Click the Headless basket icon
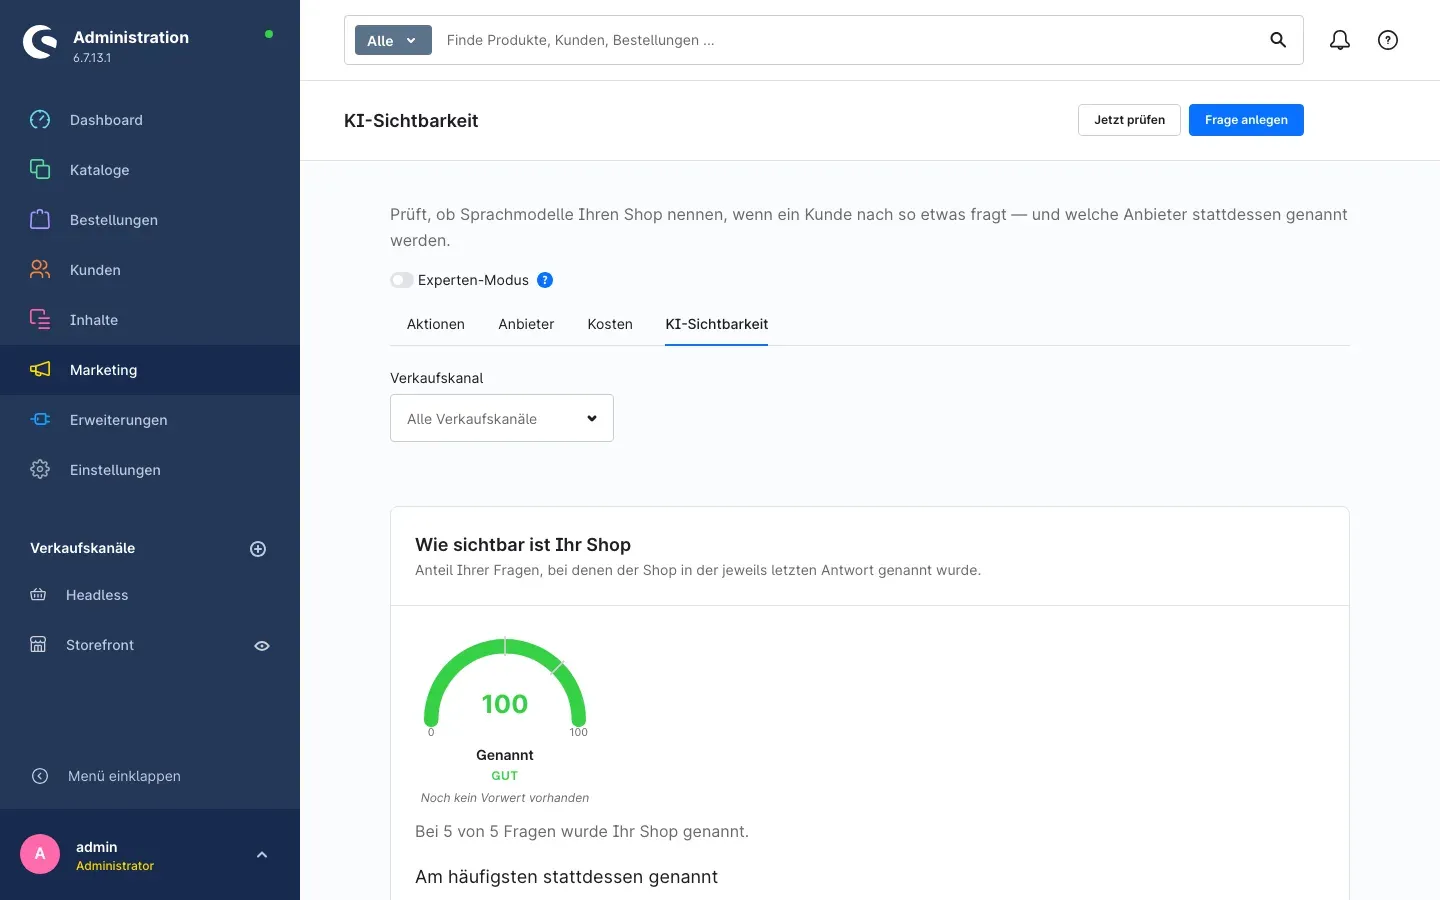The height and width of the screenshot is (900, 1440). [x=38, y=595]
